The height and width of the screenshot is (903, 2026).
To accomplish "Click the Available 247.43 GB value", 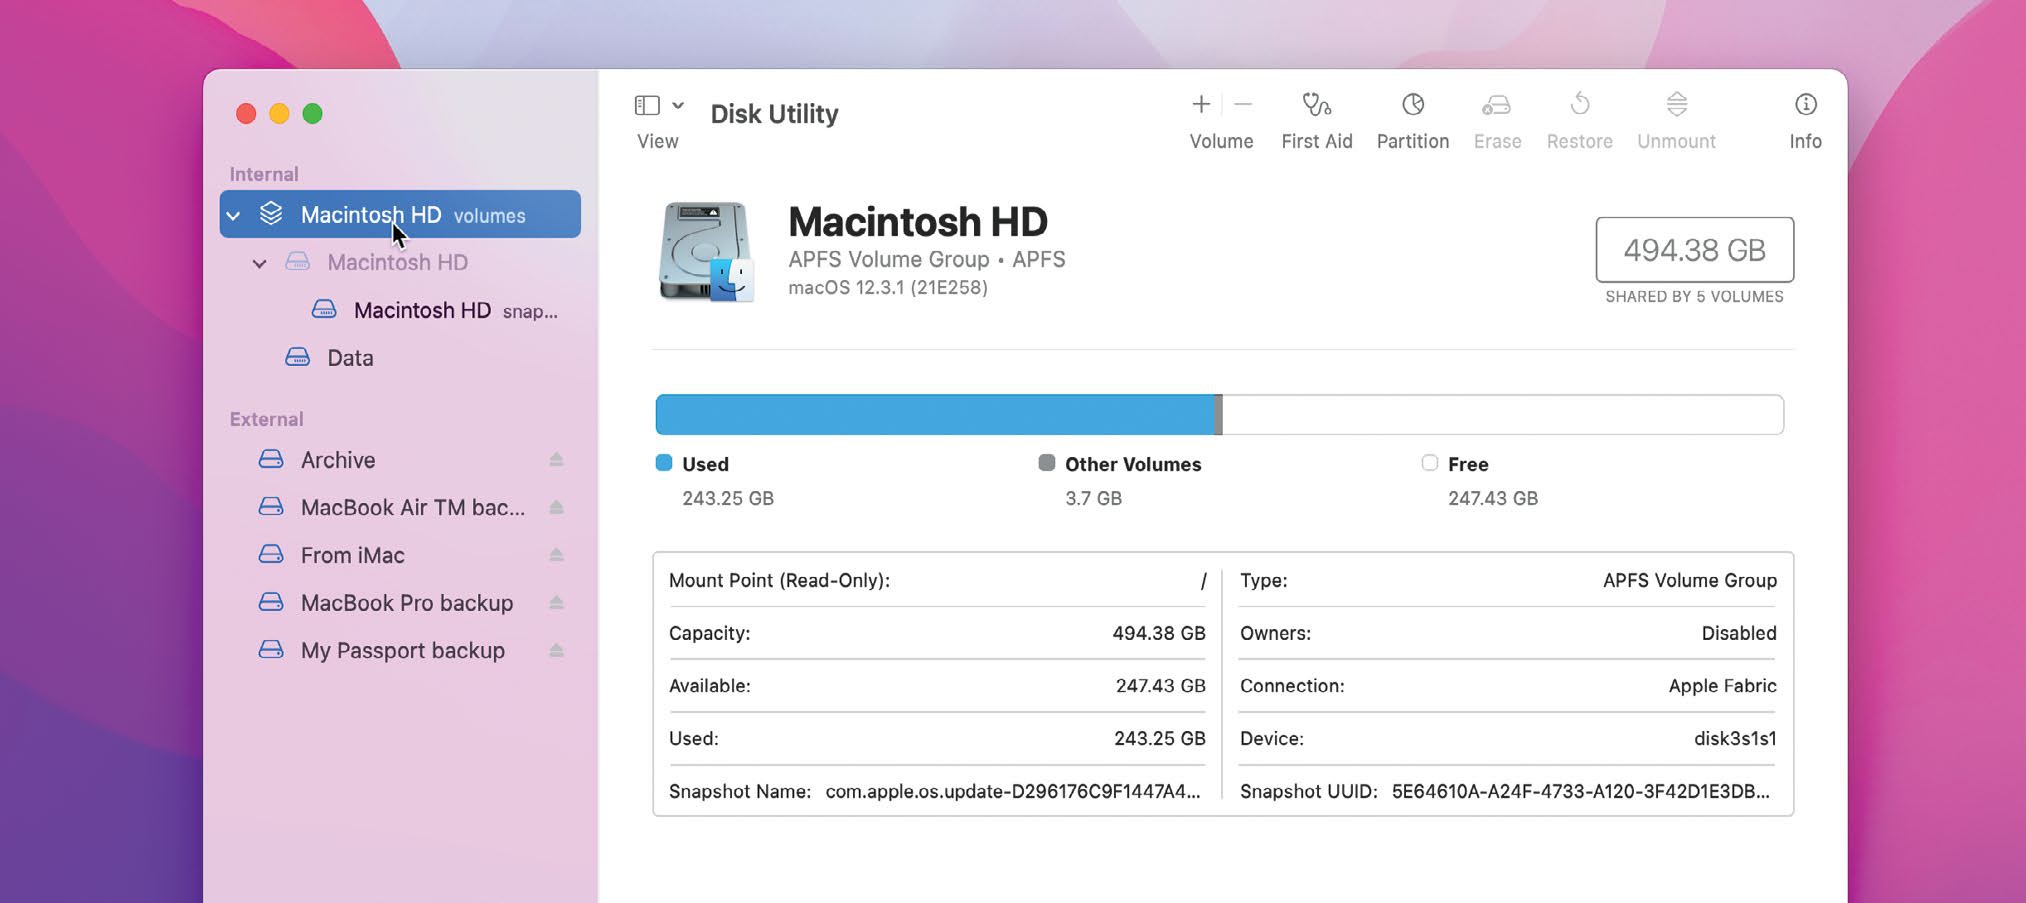I will coord(1160,686).
